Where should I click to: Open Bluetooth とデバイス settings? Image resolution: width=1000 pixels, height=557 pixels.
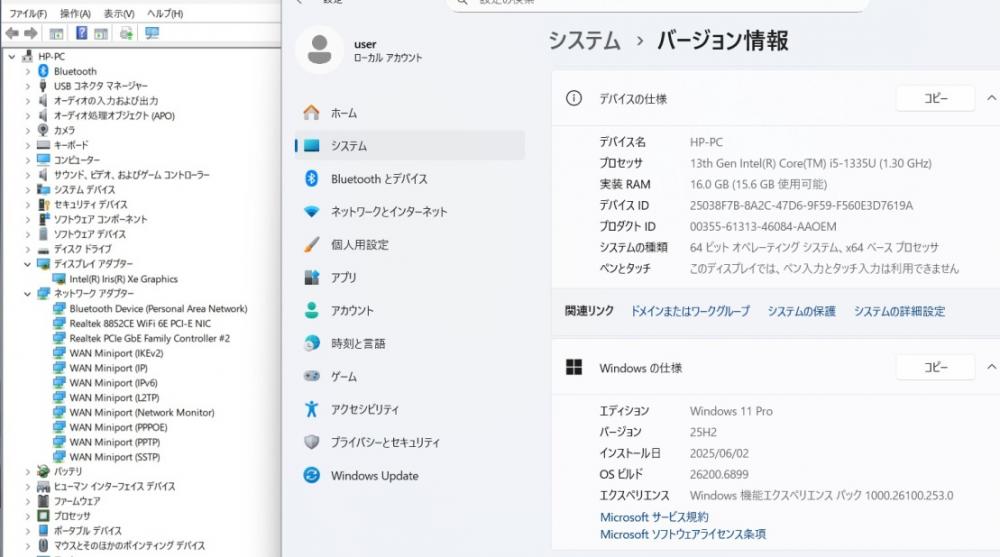coord(409,179)
